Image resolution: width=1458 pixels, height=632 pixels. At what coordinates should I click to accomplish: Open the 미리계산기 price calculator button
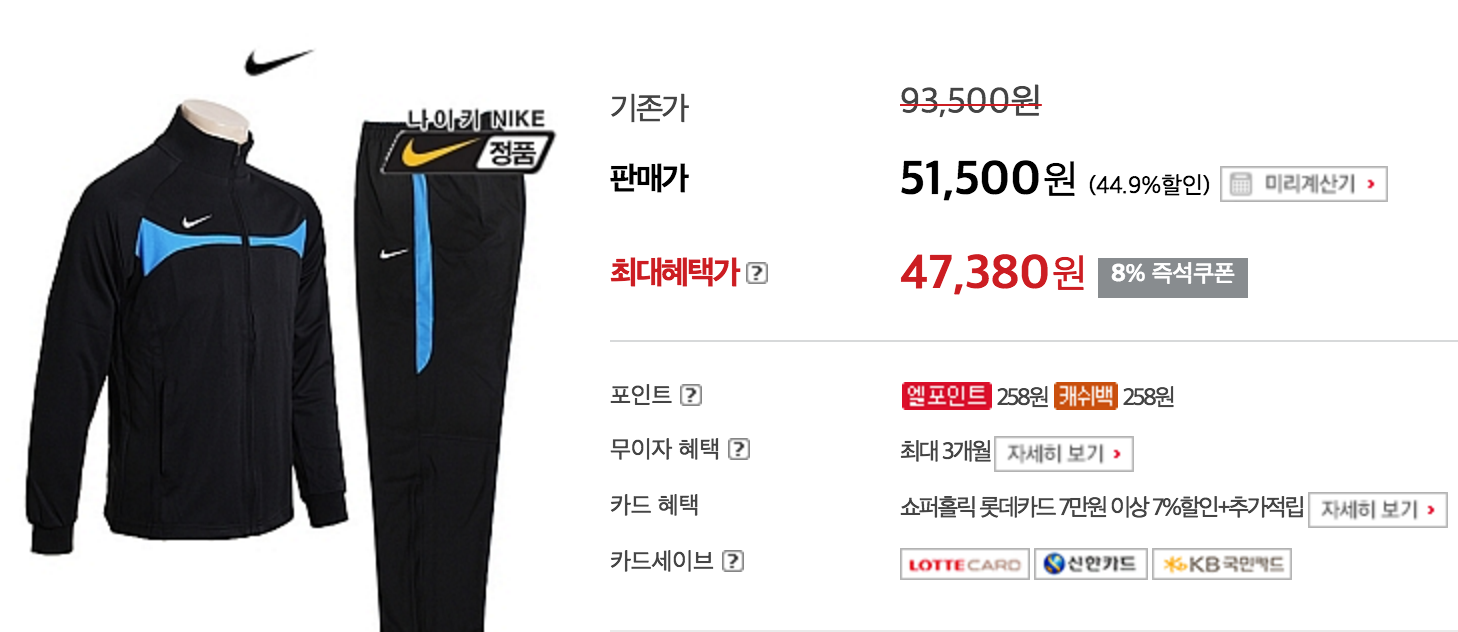(x=1304, y=184)
